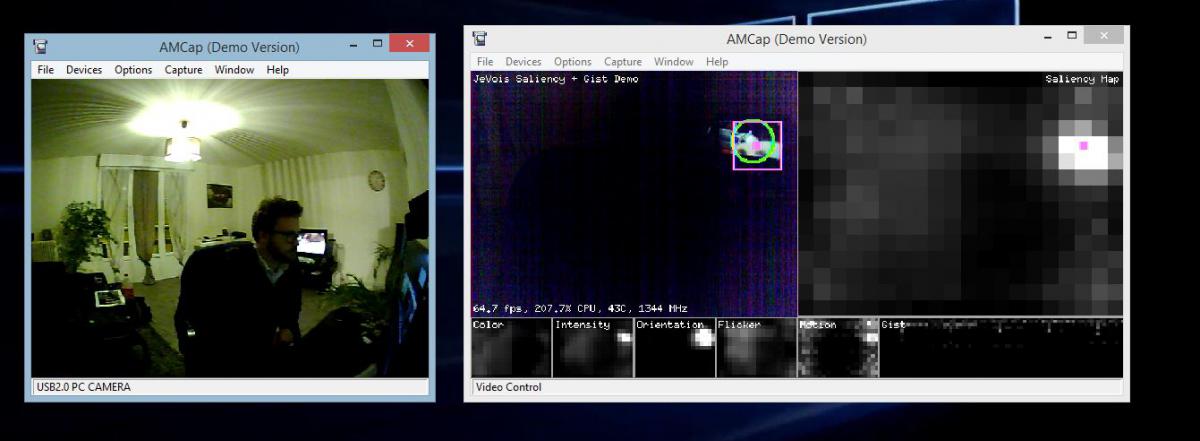Minimize the left AMCap window
This screenshot has width=1200, height=441.
pos(353,45)
